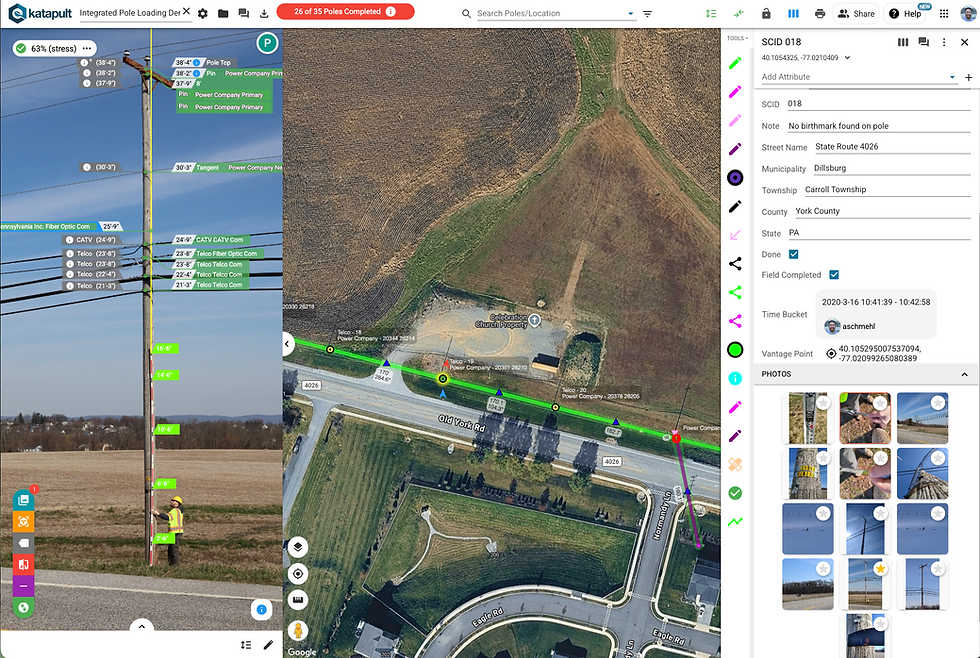Select the magenta pencil tool
Image resolution: width=980 pixels, height=658 pixels.
pos(735,91)
